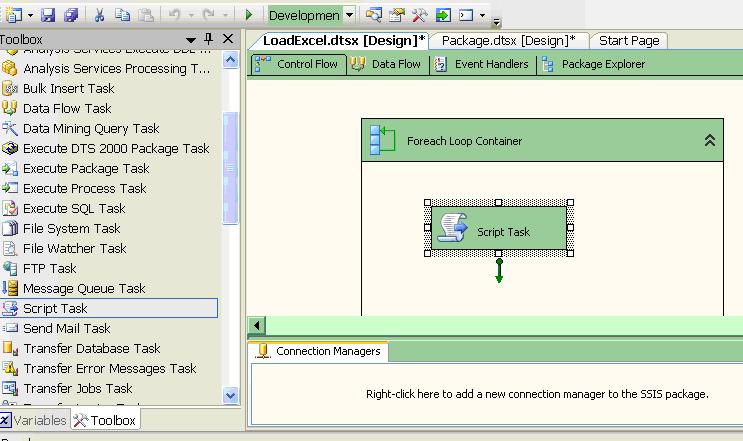Open the Start Page tab
The width and height of the screenshot is (743, 441).
pyautogui.click(x=629, y=41)
